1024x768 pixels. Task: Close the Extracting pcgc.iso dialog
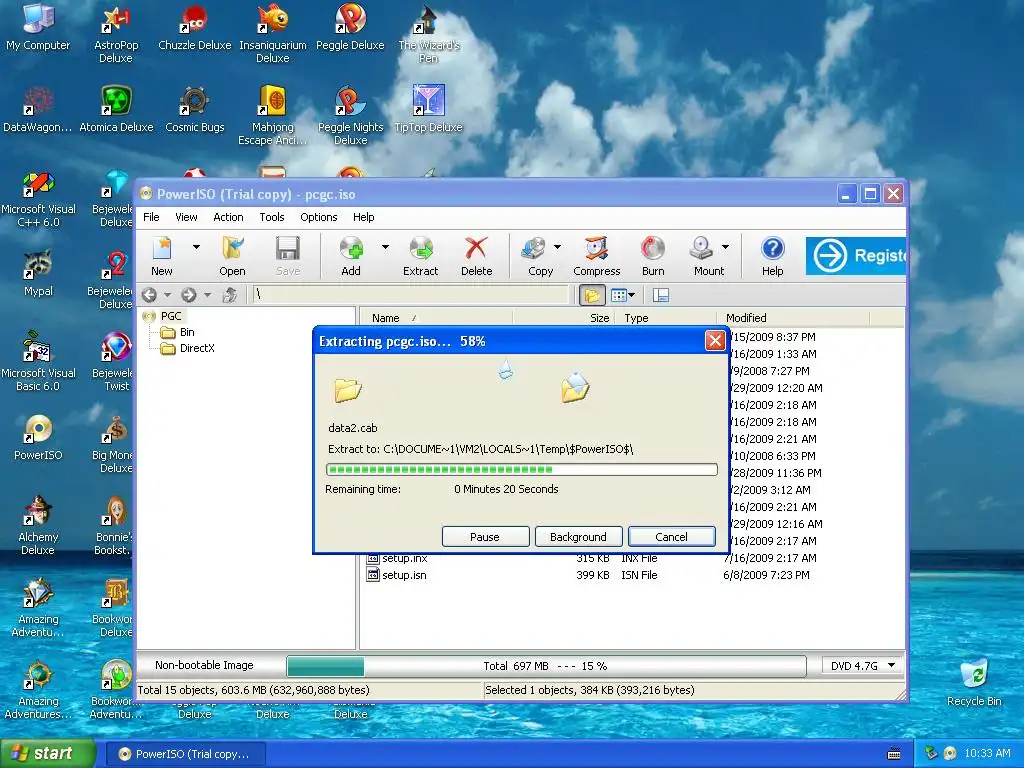(715, 340)
